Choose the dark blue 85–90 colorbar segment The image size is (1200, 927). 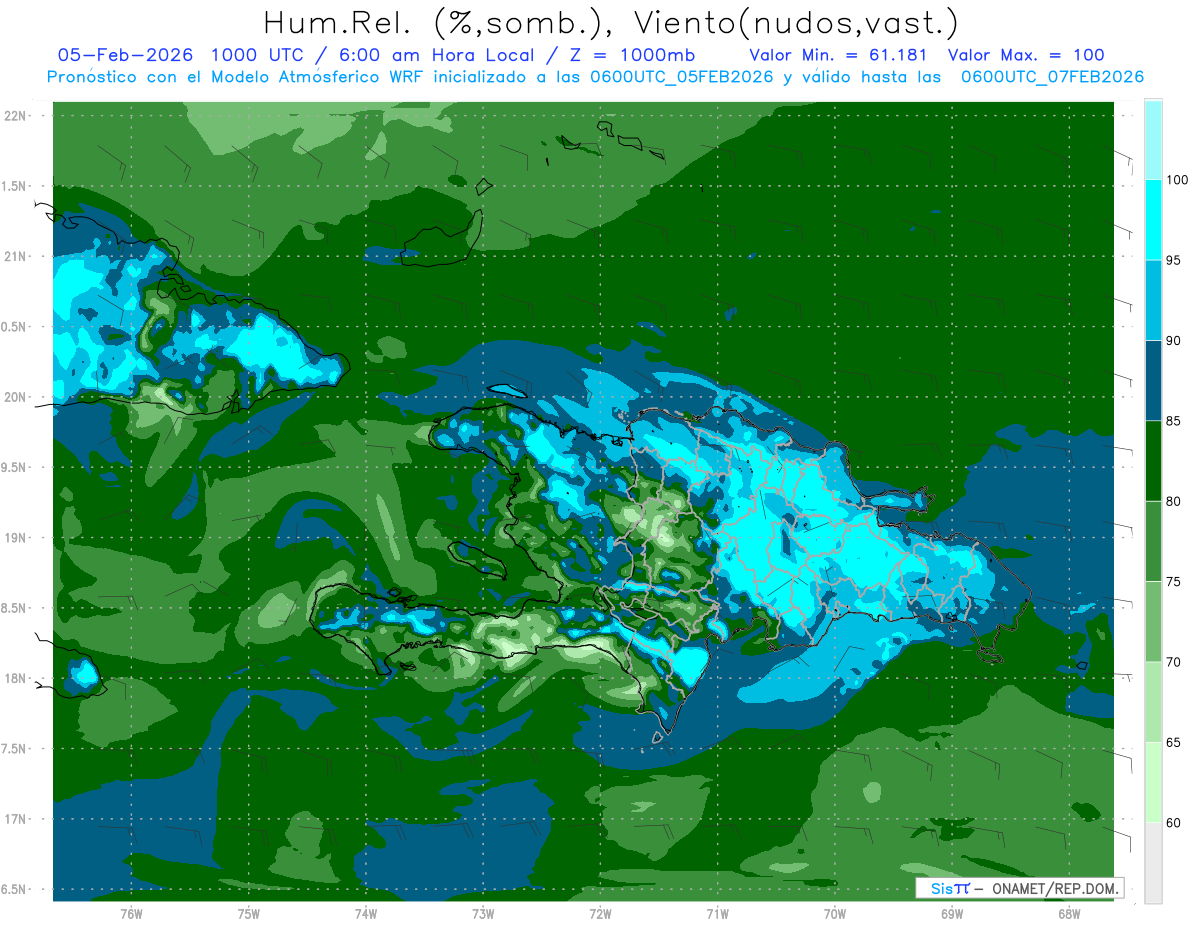coord(1153,381)
